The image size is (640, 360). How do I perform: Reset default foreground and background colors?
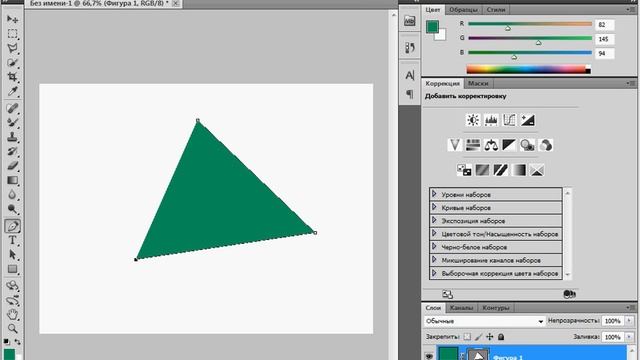[x=6, y=341]
